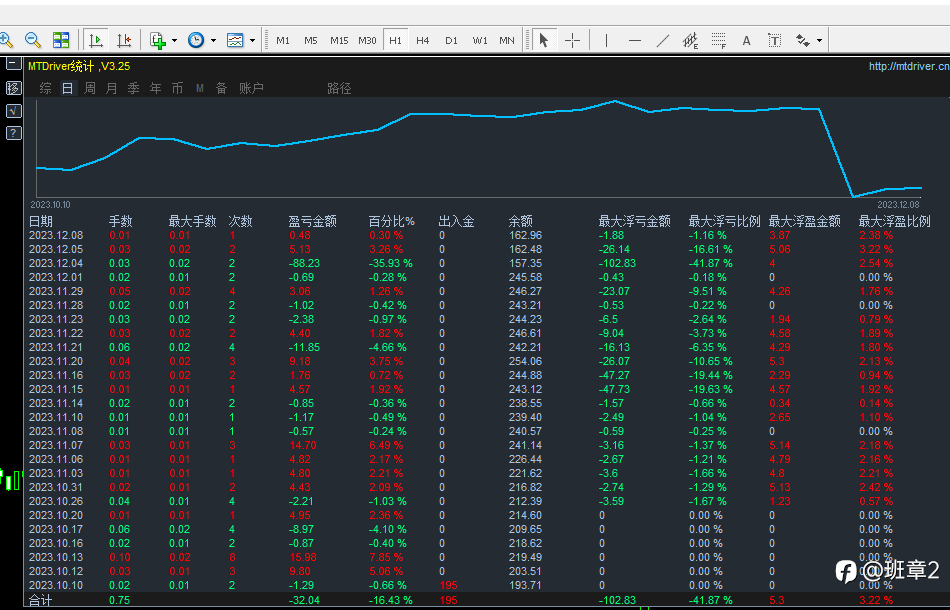This screenshot has height=610, width=950.
Task: Open the Arrows objects dropdown arrow
Action: click(819, 41)
